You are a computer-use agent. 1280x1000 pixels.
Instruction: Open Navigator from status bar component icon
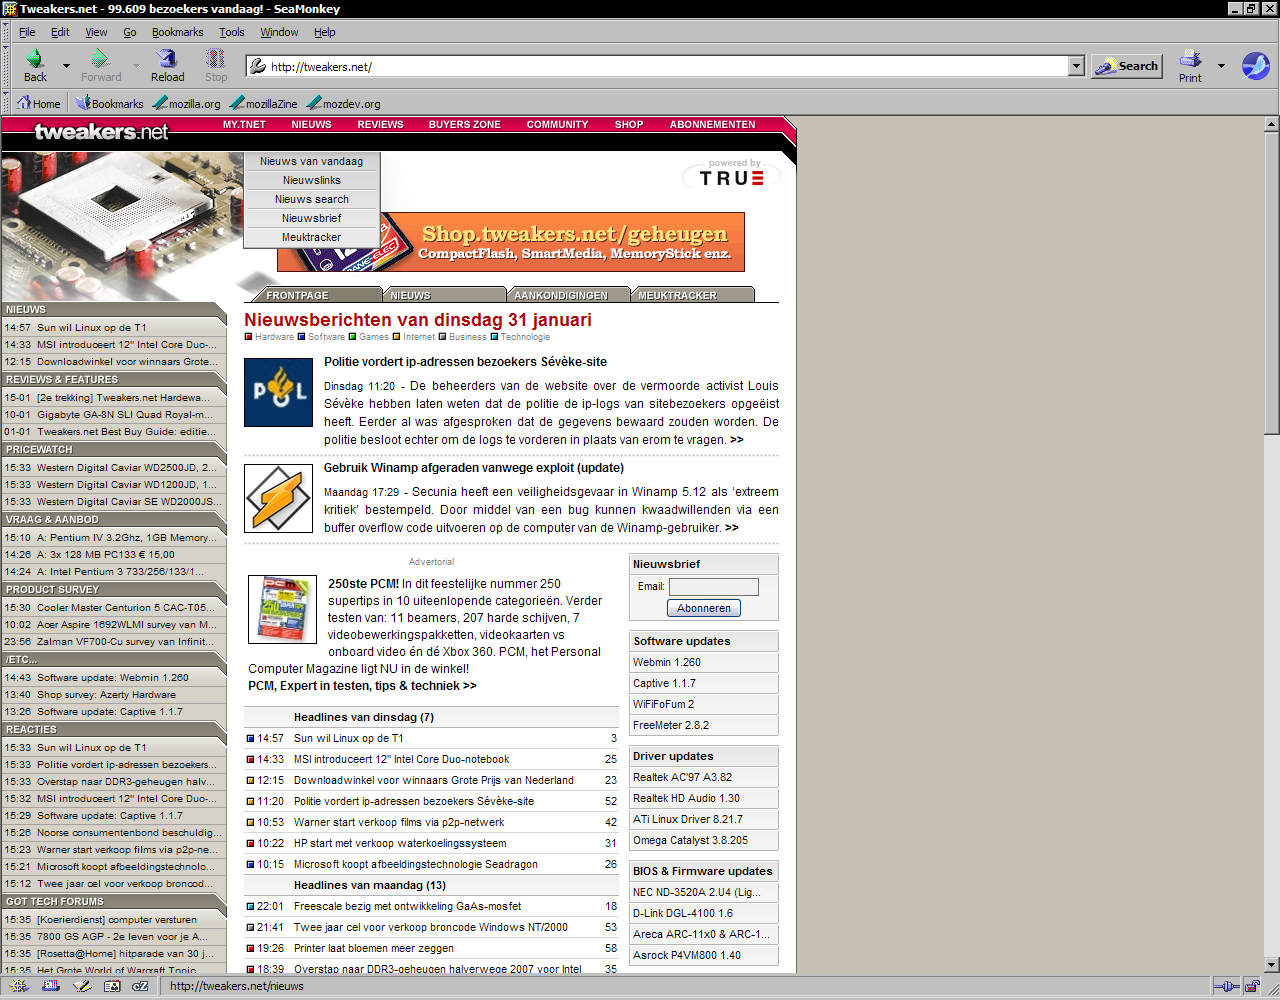(19, 986)
